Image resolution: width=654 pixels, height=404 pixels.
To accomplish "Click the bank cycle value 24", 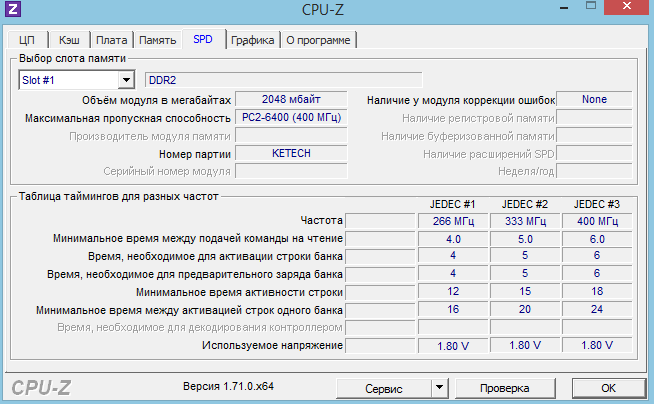I will (597, 309).
